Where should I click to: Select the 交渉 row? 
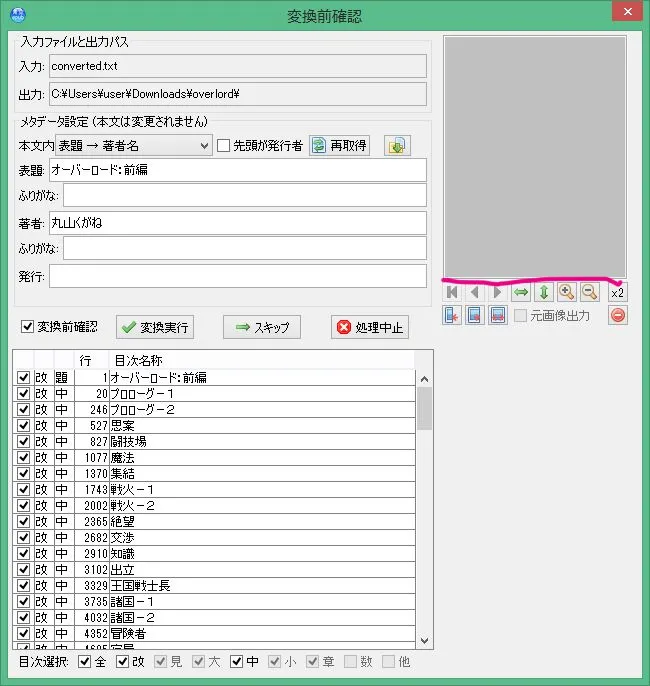point(214,538)
